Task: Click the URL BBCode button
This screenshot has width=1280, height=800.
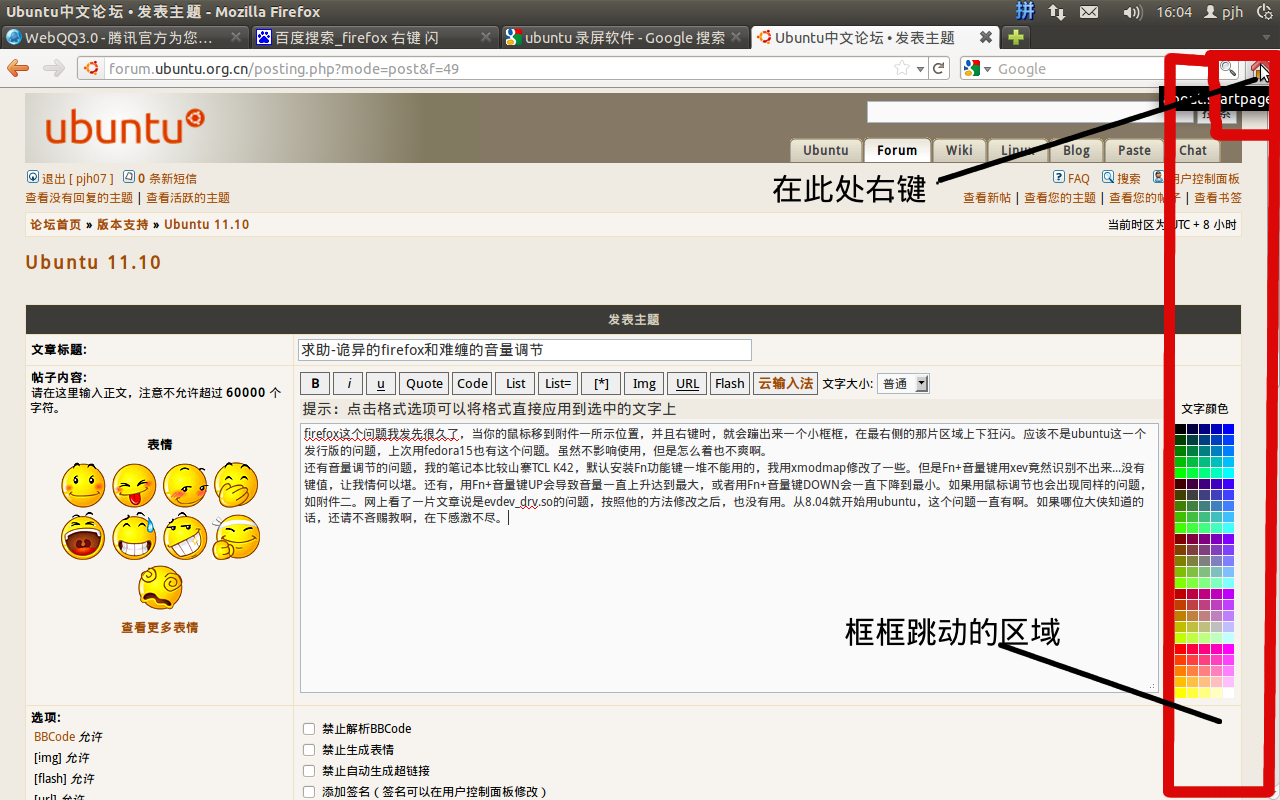Action: pyautogui.click(x=688, y=384)
